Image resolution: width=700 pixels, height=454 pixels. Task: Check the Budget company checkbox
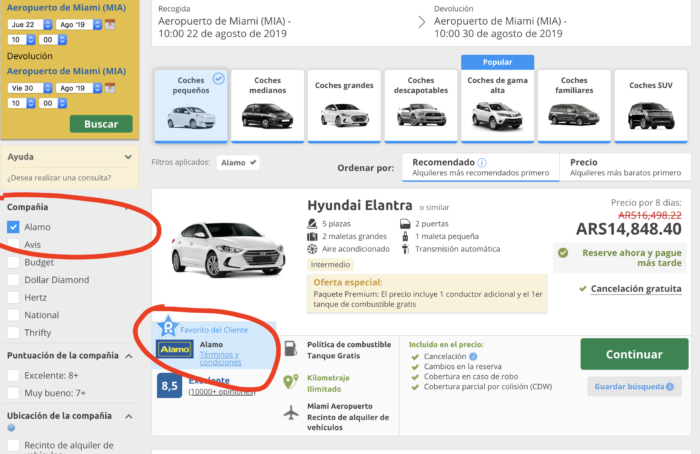click(x=13, y=262)
